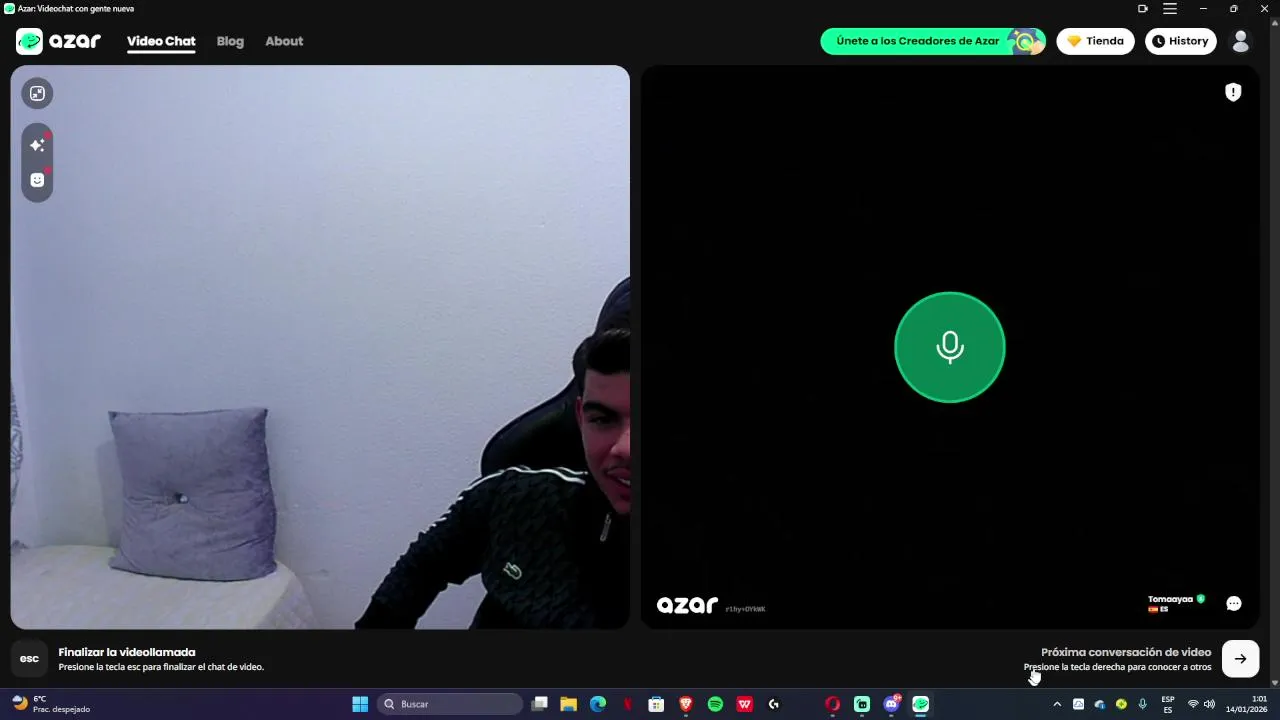1280x720 pixels.
Task: Open WPS Office from taskbar
Action: (744, 704)
